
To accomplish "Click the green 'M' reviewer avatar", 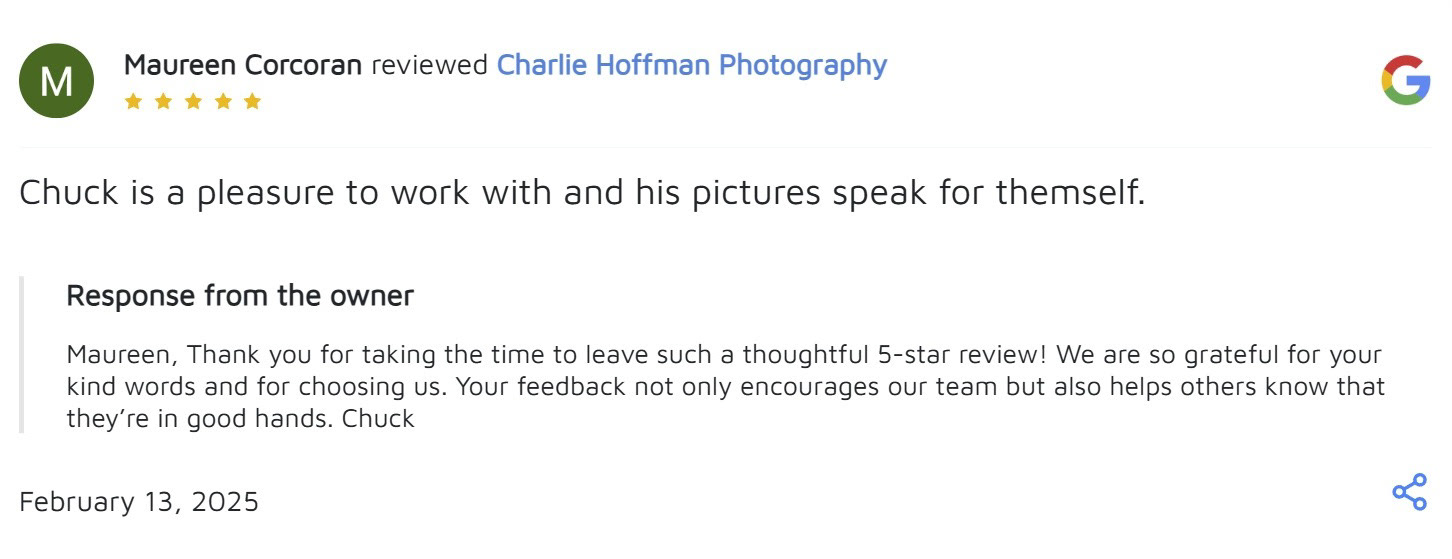I will (x=56, y=81).
